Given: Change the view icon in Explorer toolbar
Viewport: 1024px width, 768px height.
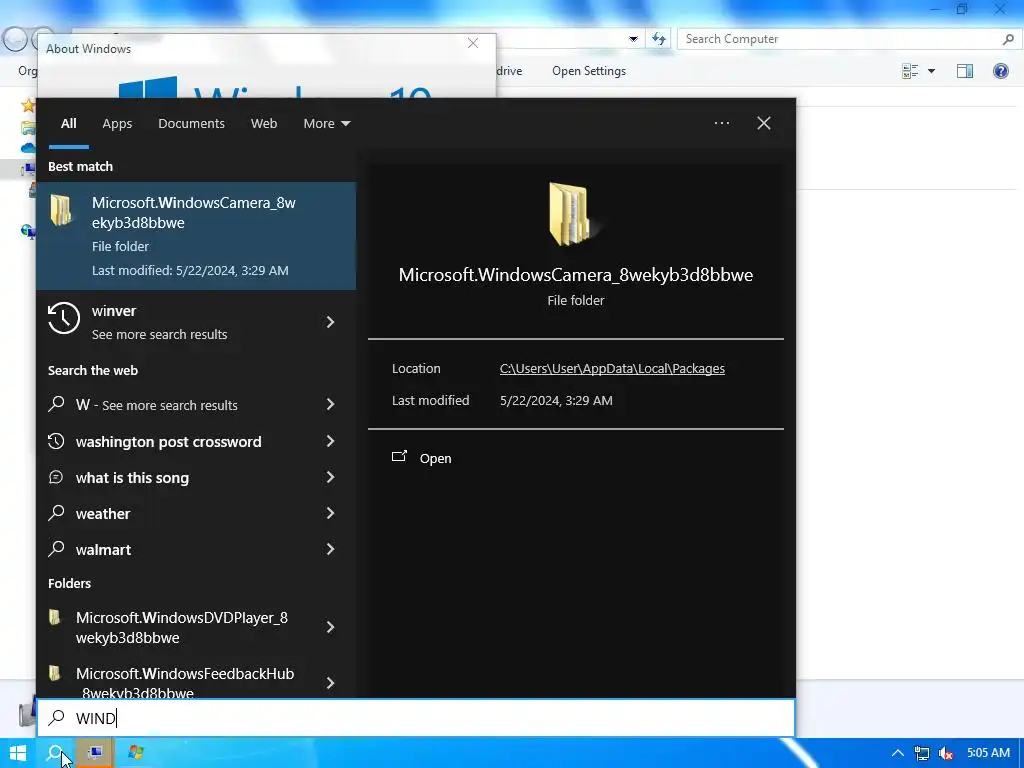Looking at the screenshot, I should (910, 71).
